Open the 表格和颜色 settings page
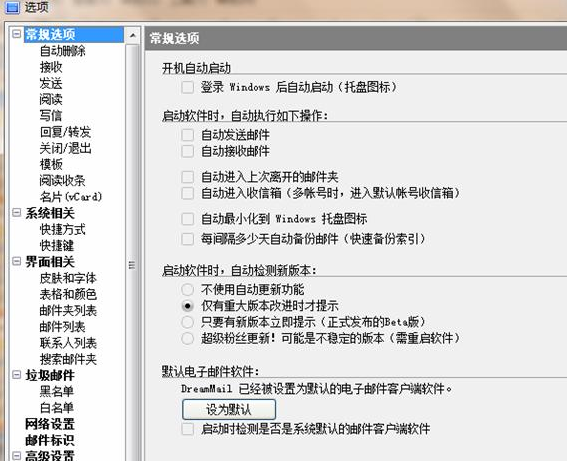Image resolution: width=567 pixels, height=461 pixels. (x=68, y=294)
